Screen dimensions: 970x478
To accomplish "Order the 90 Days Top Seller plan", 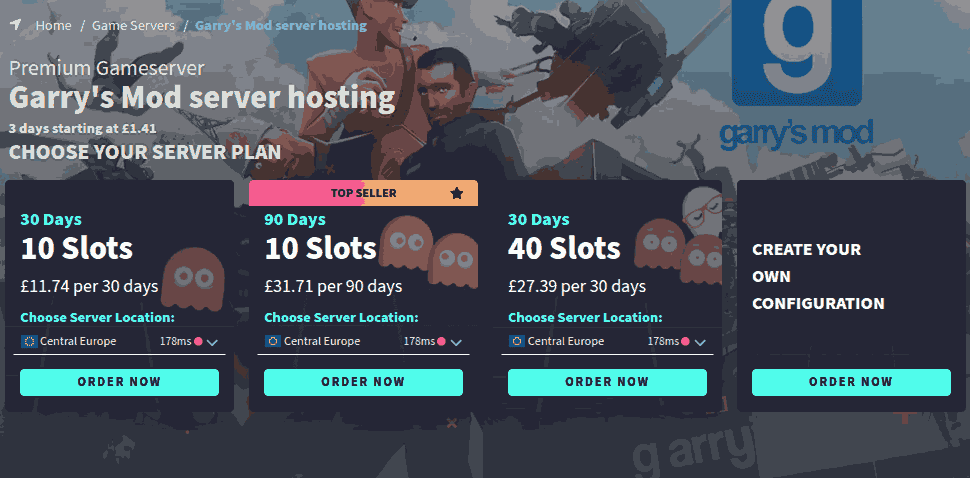I will pos(363,382).
